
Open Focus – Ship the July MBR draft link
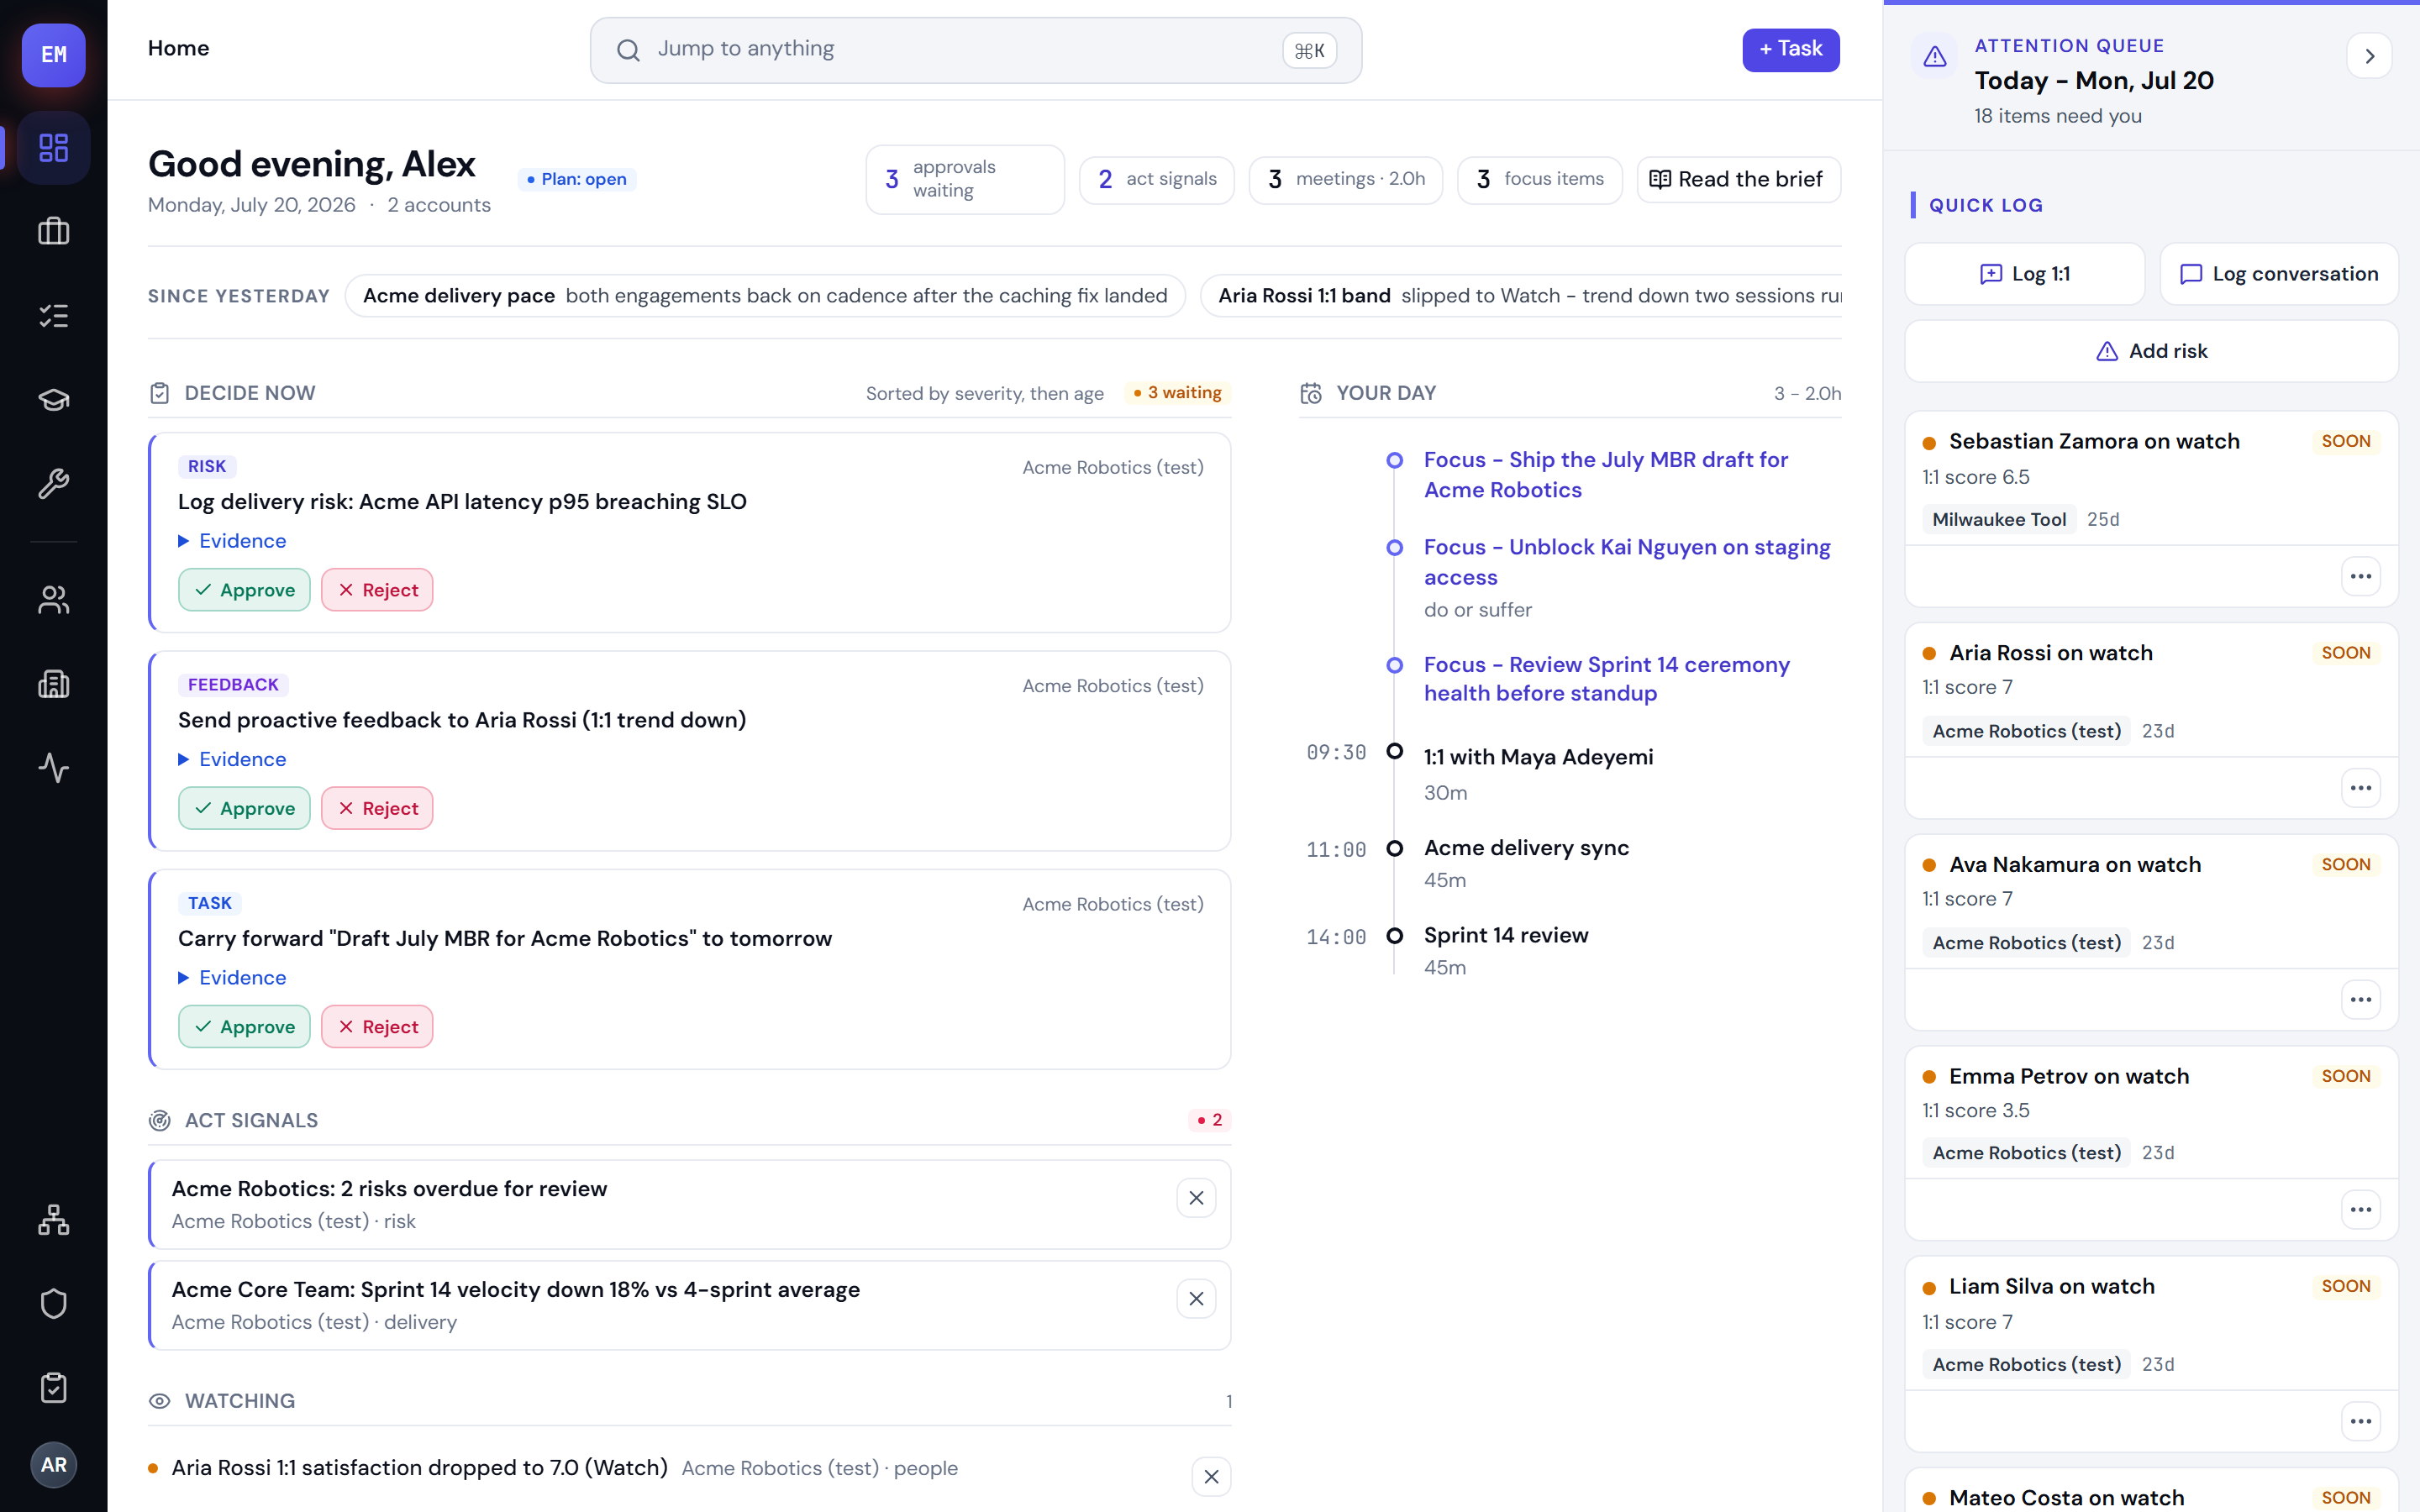(x=1606, y=475)
